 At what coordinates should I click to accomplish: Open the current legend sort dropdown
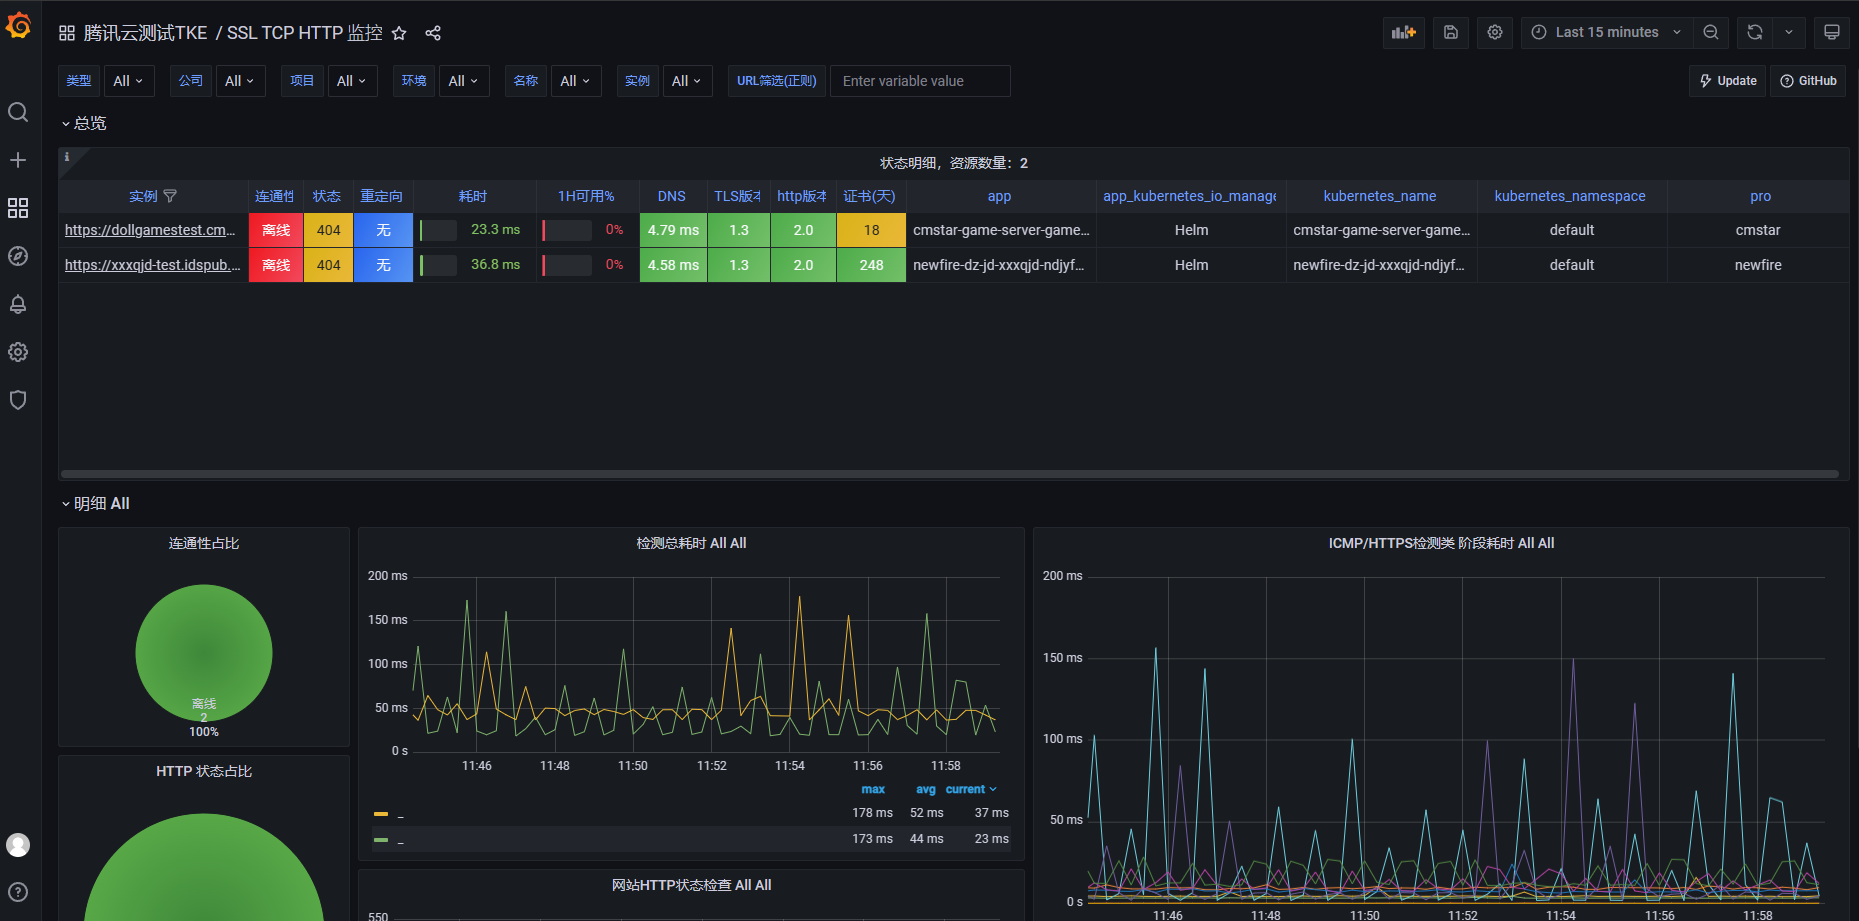(971, 789)
